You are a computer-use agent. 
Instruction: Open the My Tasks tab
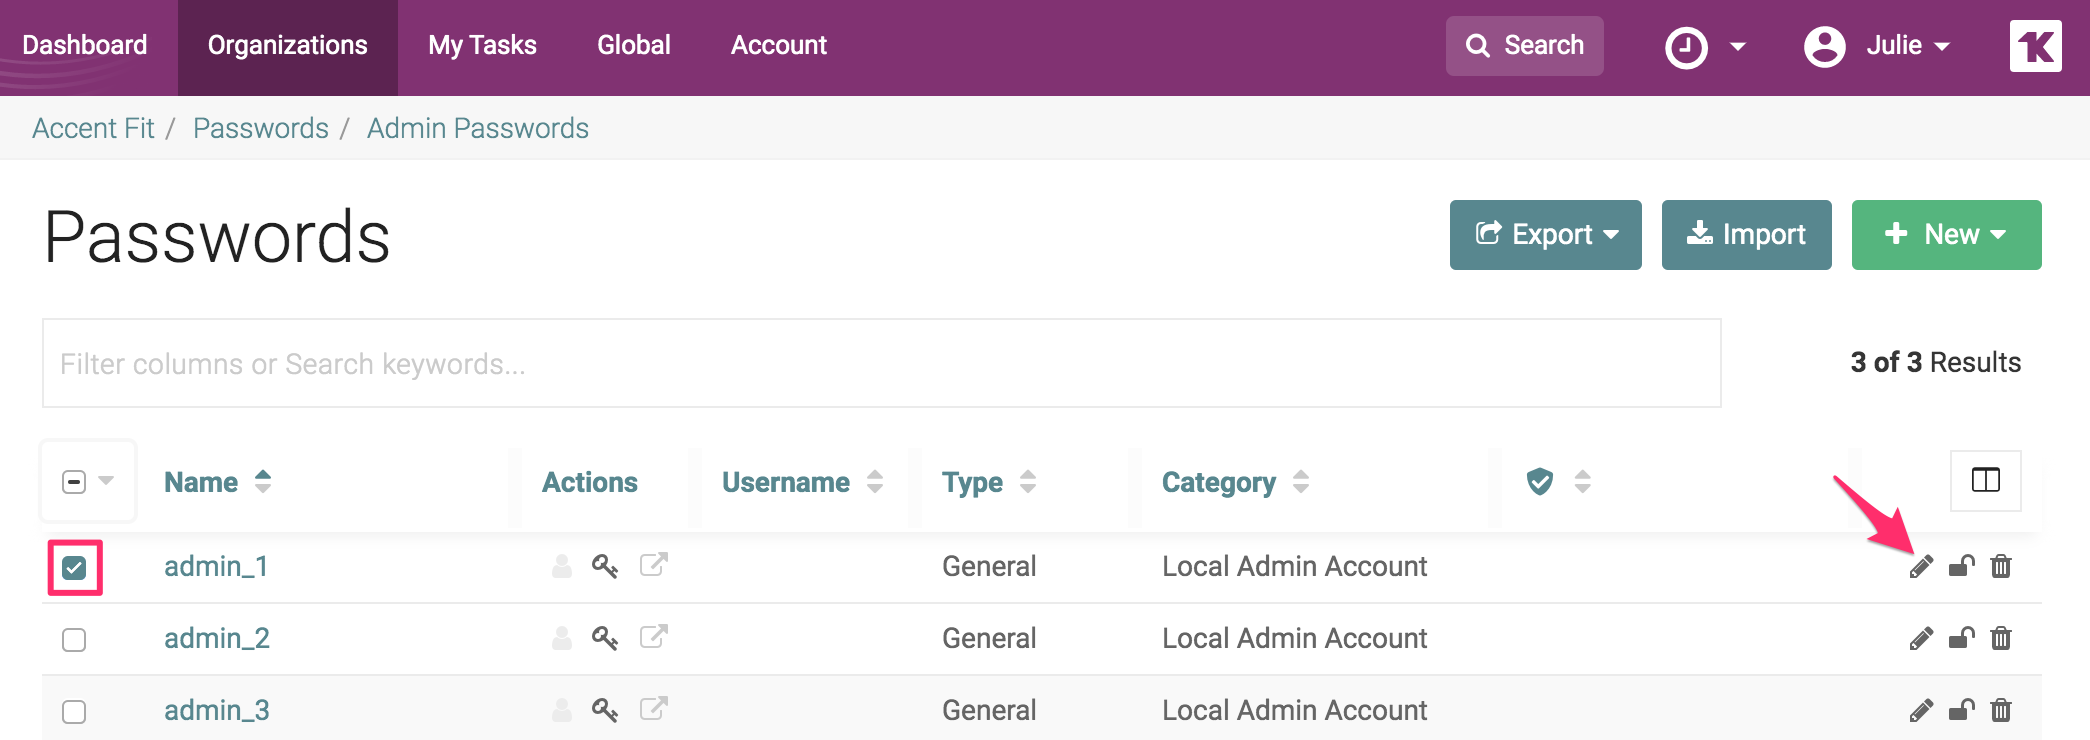[x=483, y=46]
